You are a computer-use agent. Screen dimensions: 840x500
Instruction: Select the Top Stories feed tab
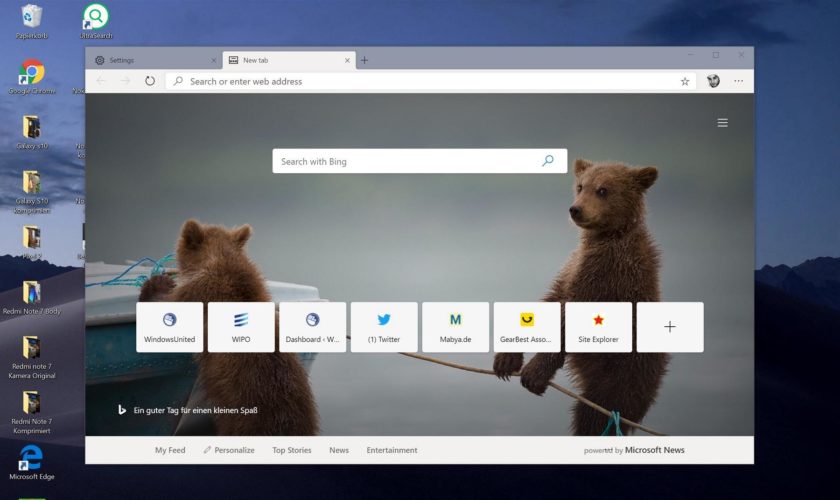tap(292, 450)
